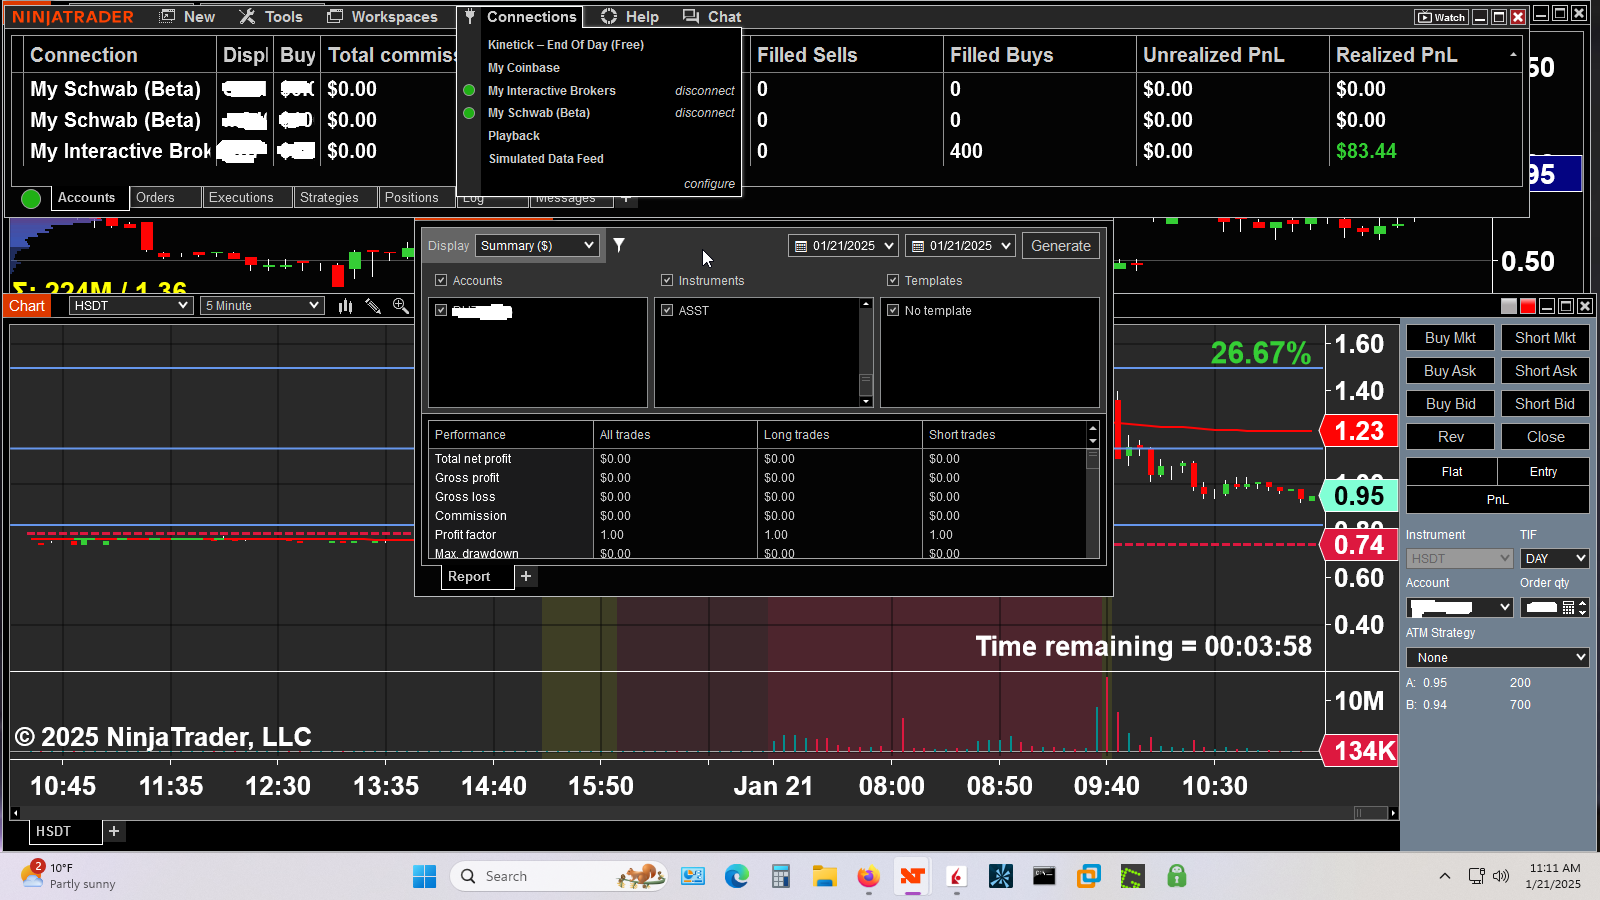This screenshot has height=900, width=1600.
Task: Click the Short Mkt button
Action: (x=1545, y=338)
